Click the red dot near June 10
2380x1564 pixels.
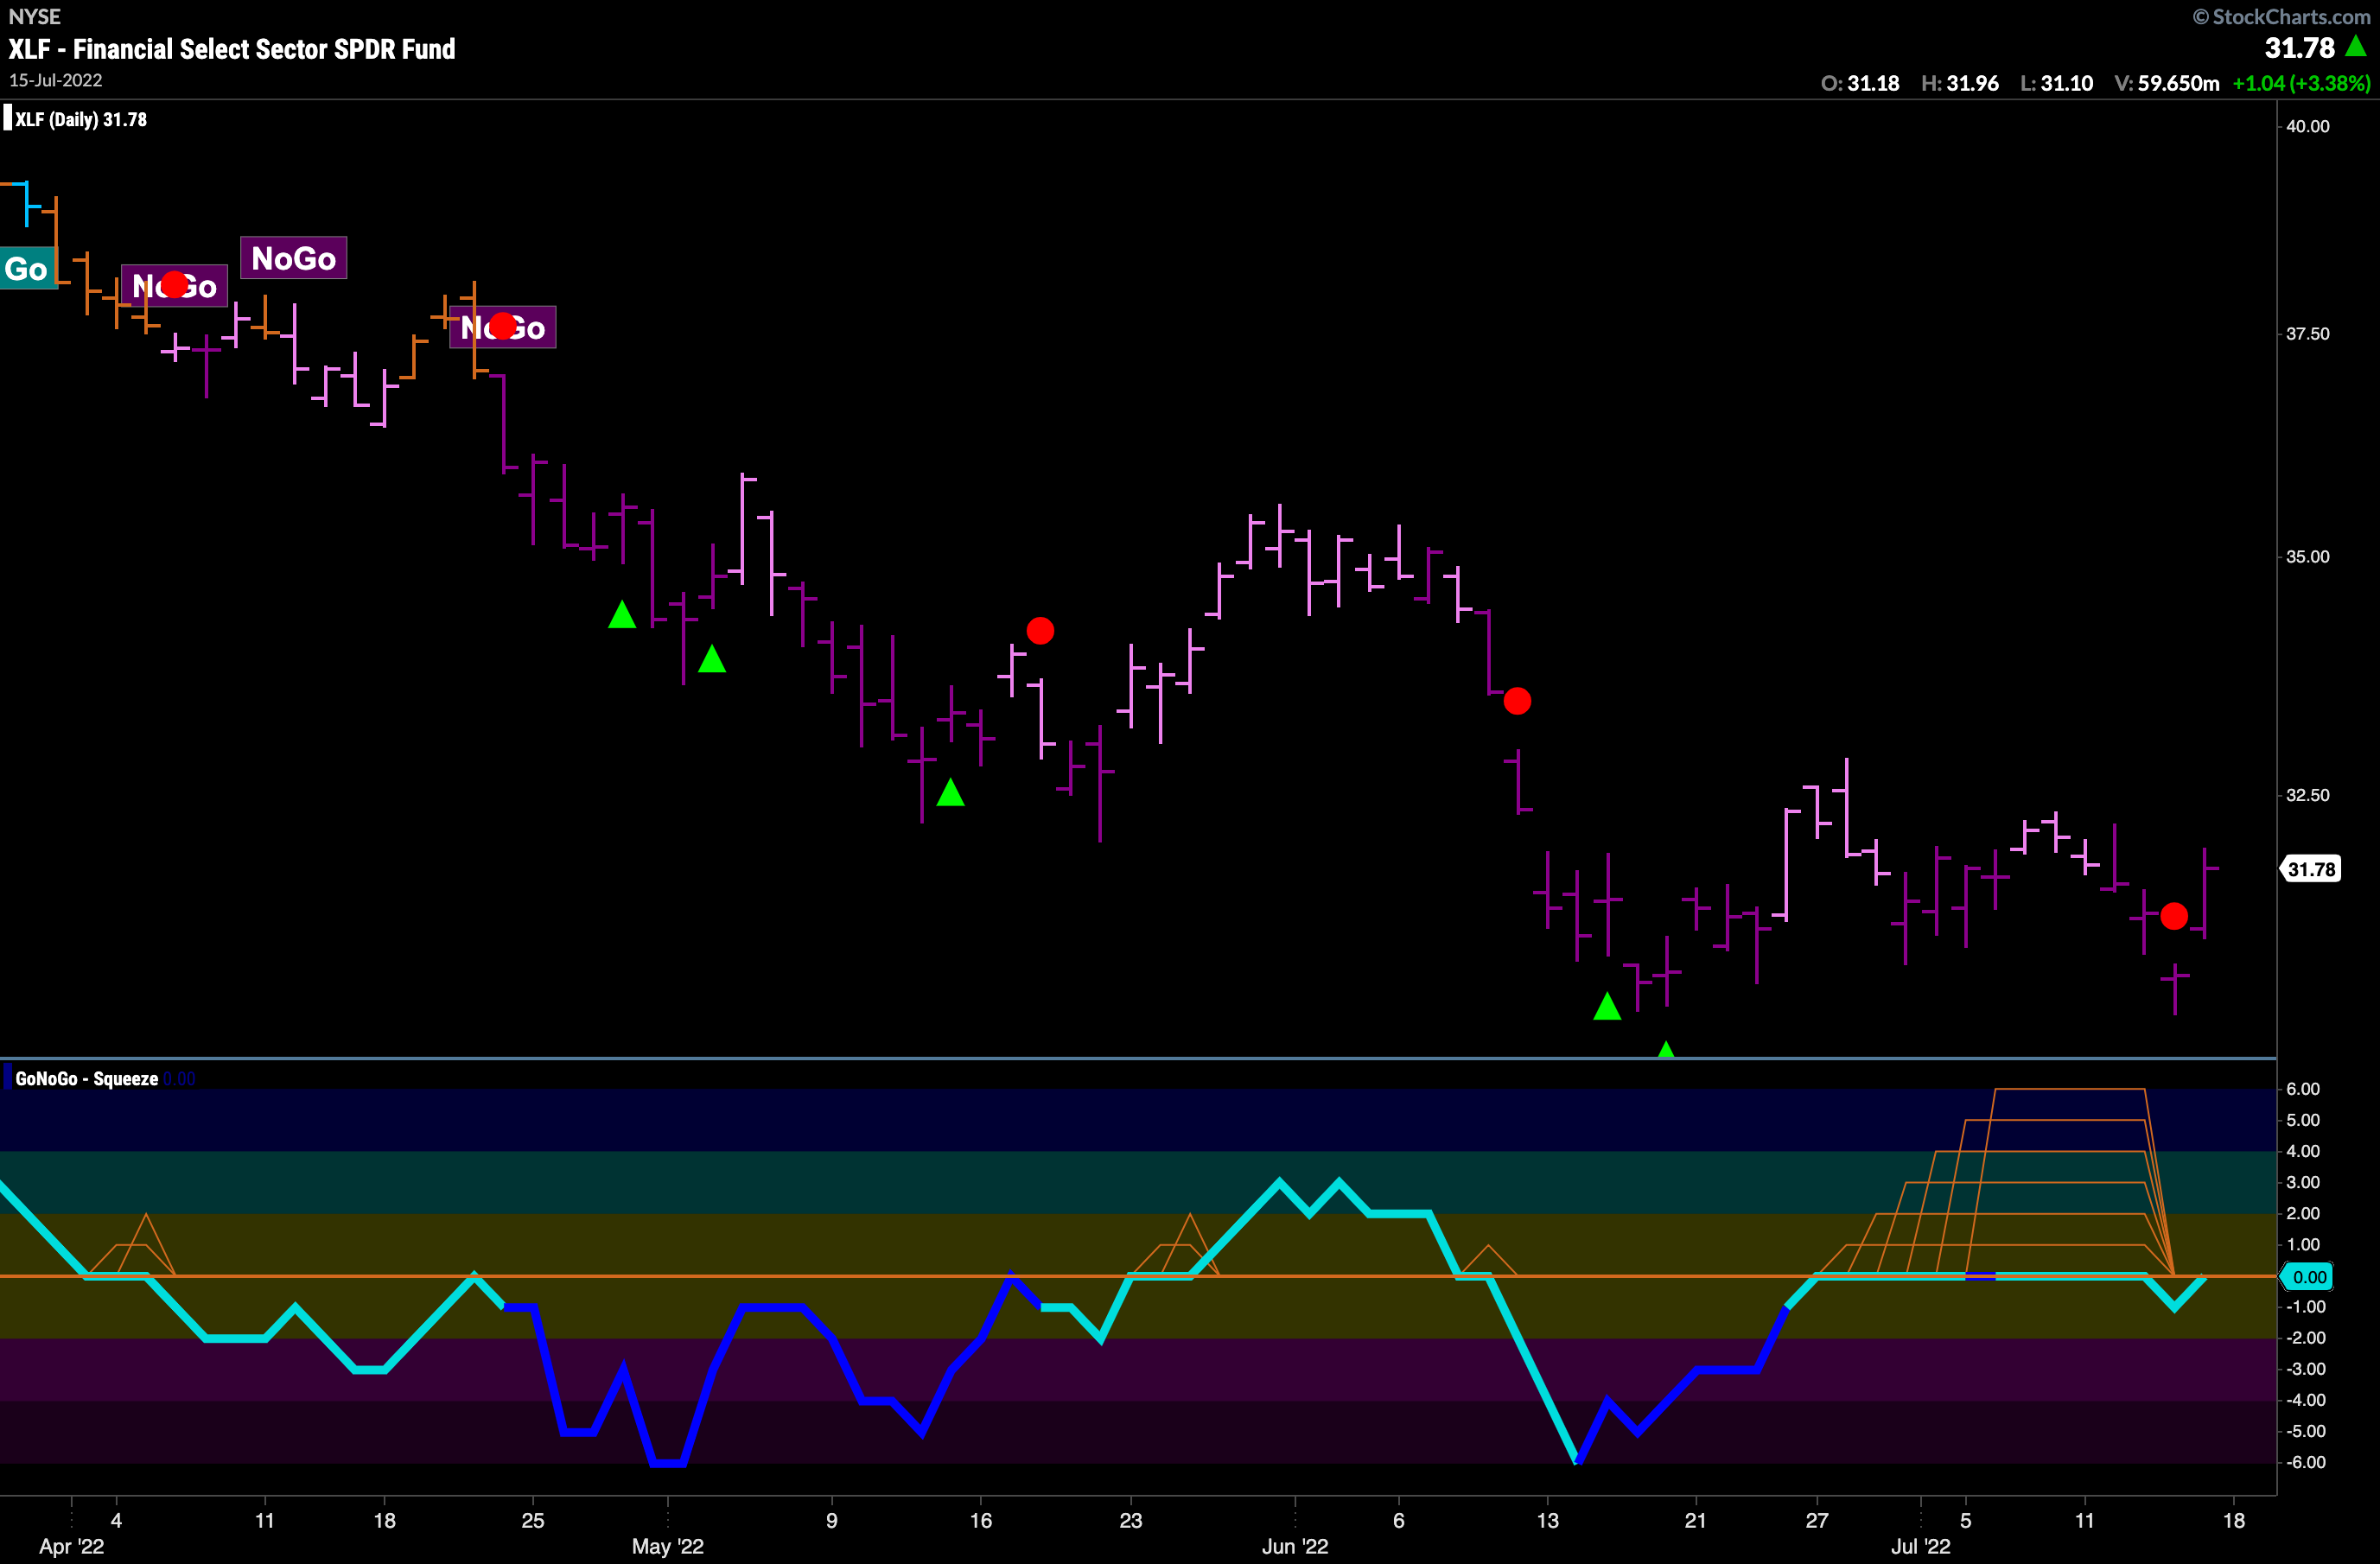[x=1517, y=701]
